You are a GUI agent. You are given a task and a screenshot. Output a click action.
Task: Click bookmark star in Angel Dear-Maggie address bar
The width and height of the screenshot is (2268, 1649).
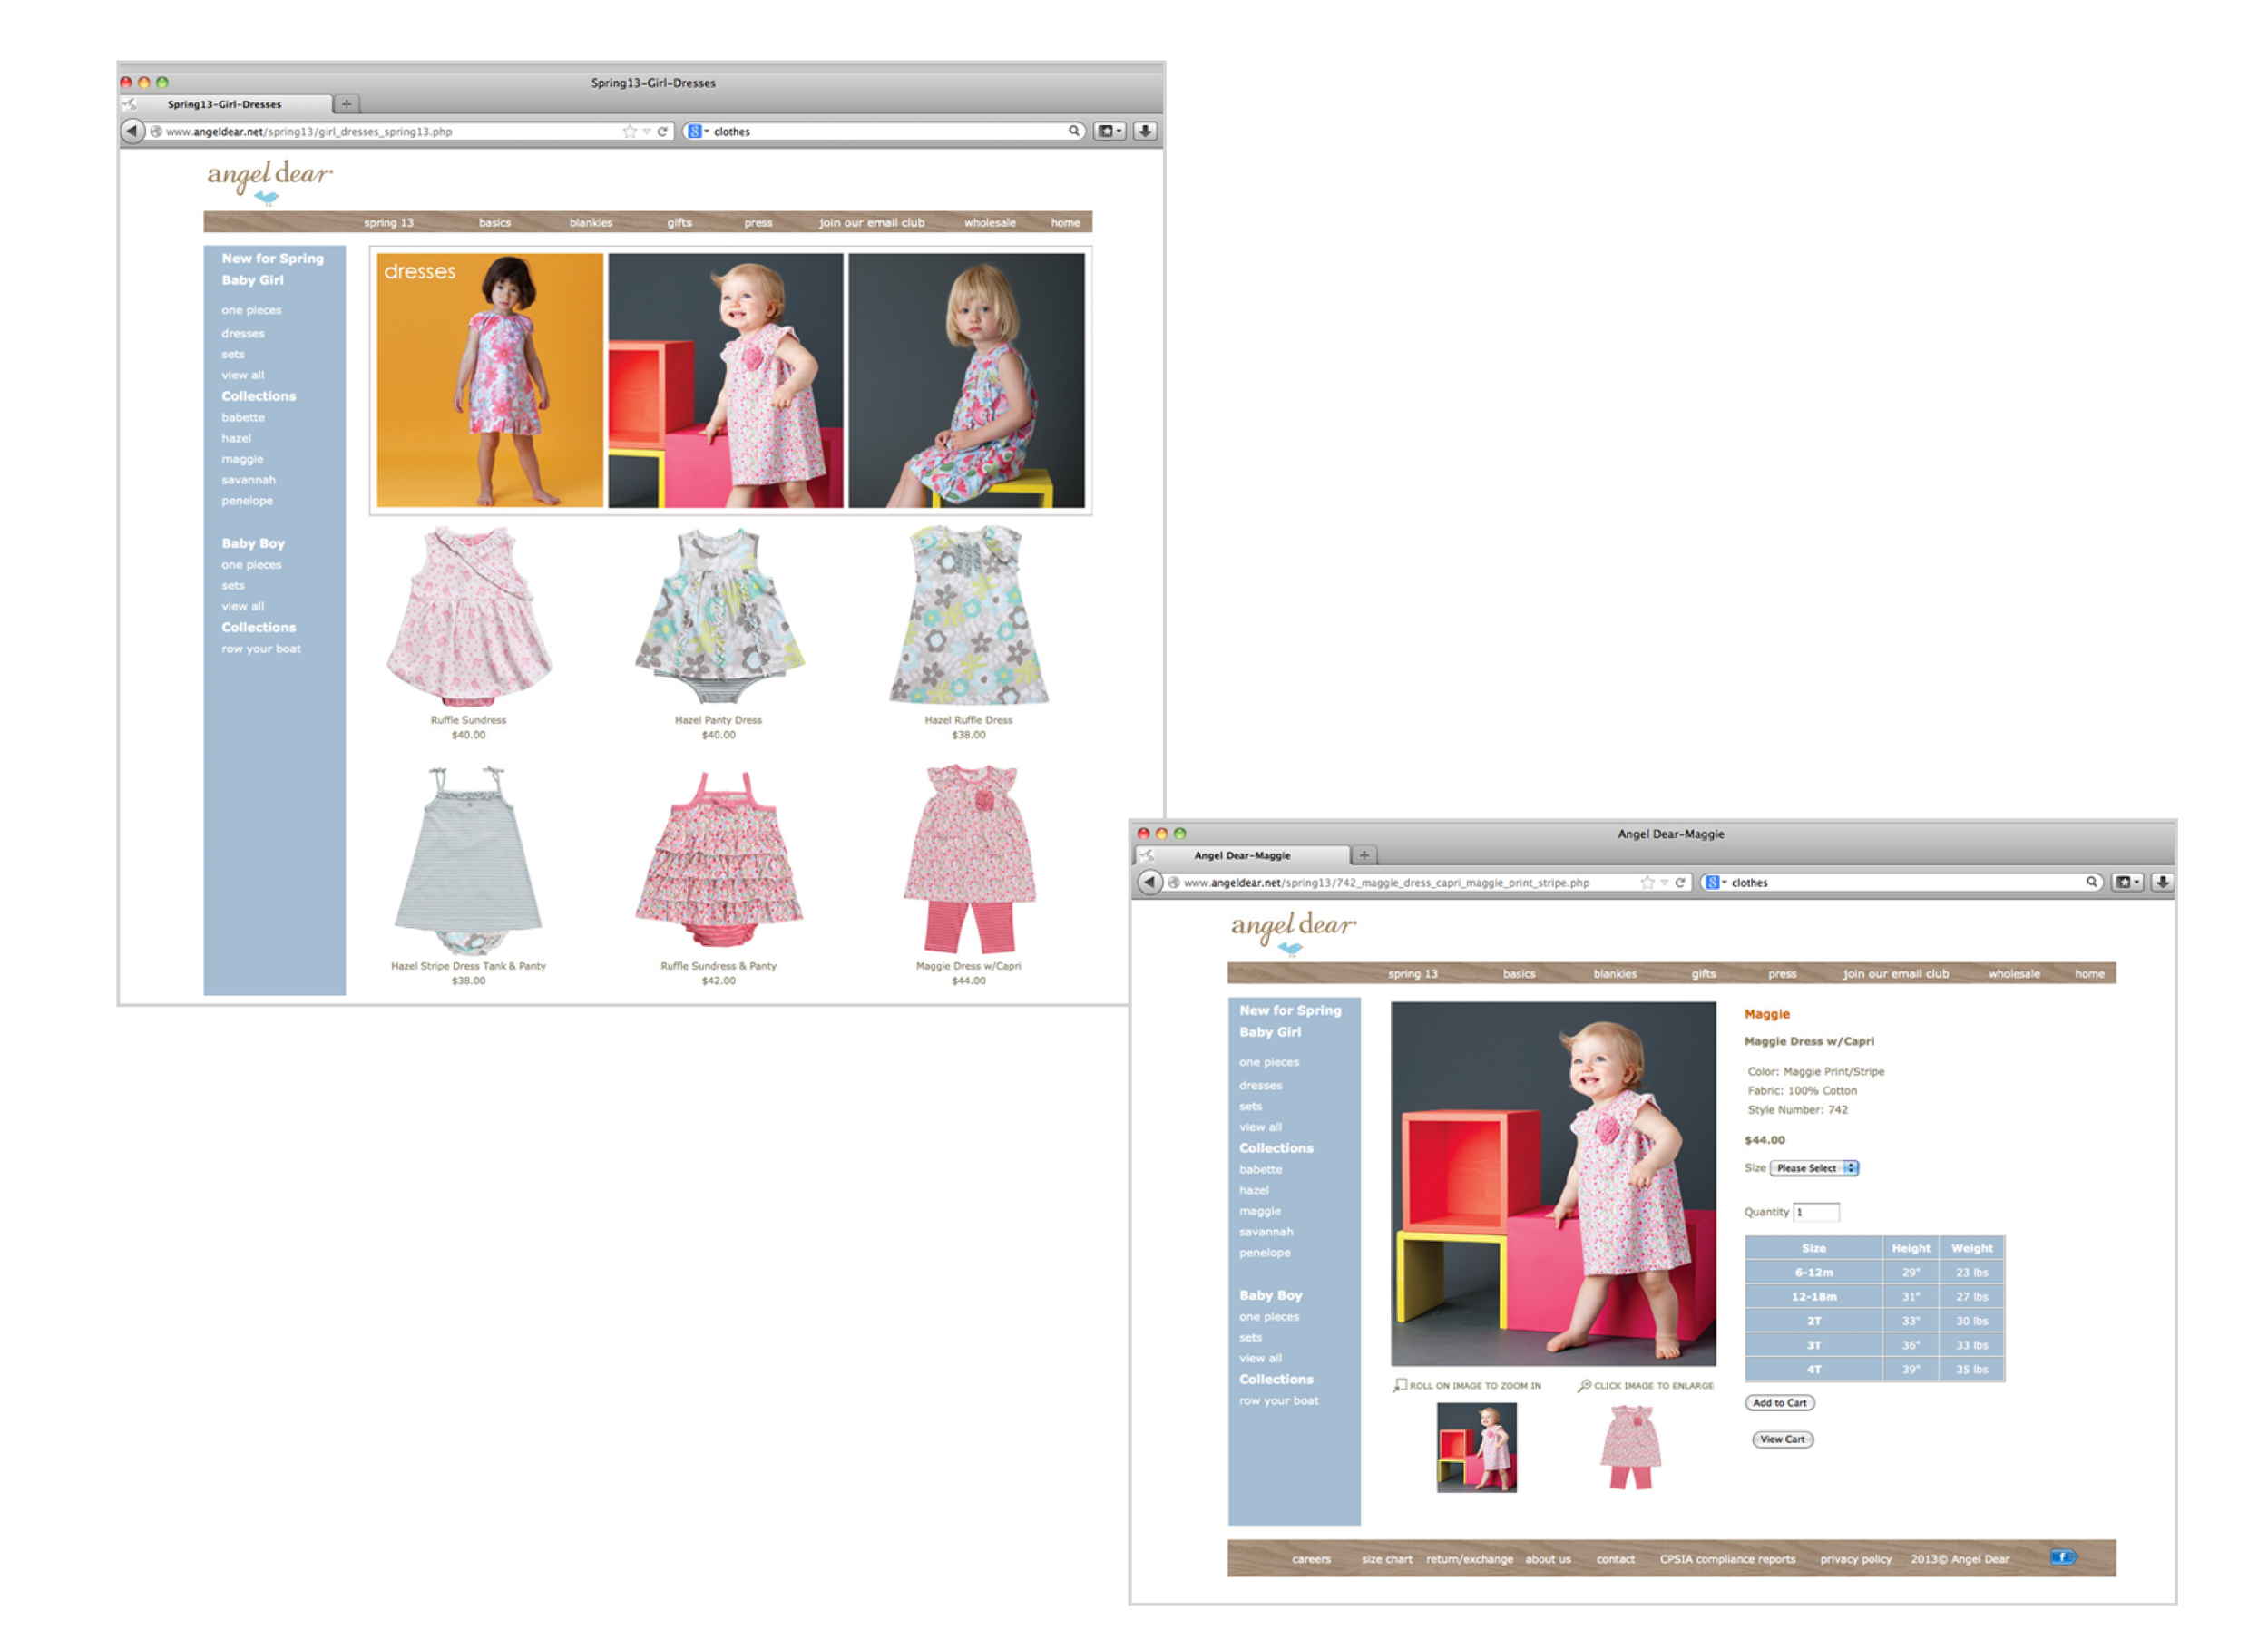click(x=1647, y=882)
